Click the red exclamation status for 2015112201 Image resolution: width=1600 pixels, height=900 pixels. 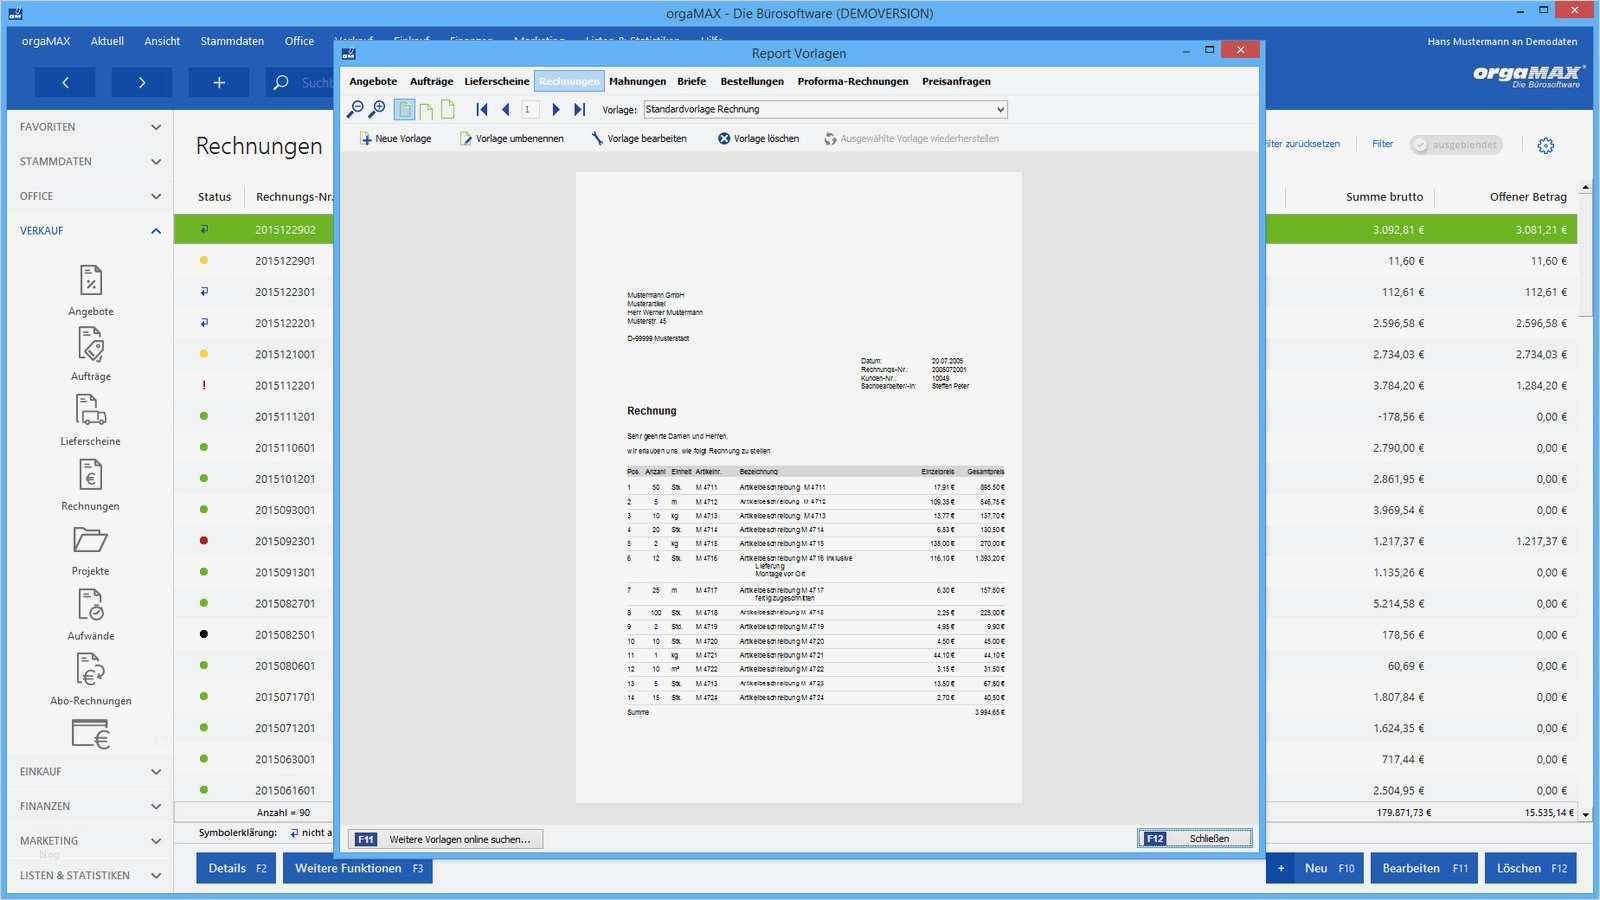pos(204,385)
